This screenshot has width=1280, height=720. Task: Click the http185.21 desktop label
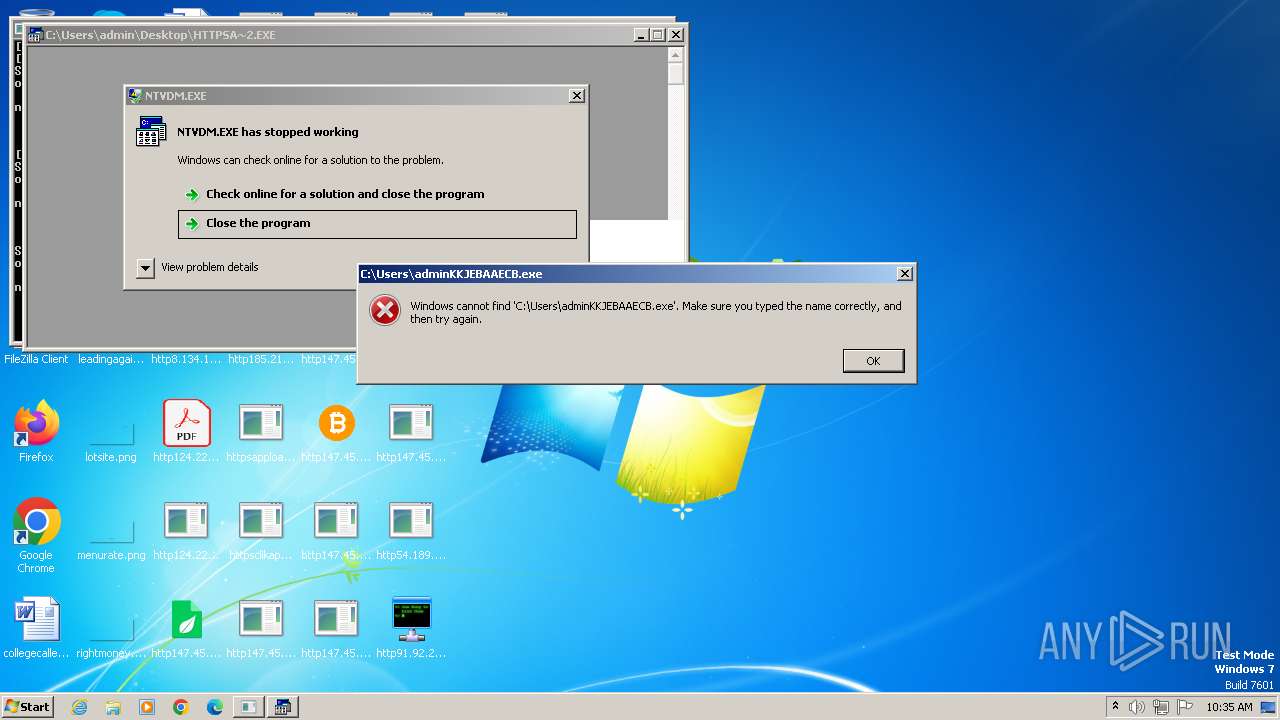click(261, 359)
